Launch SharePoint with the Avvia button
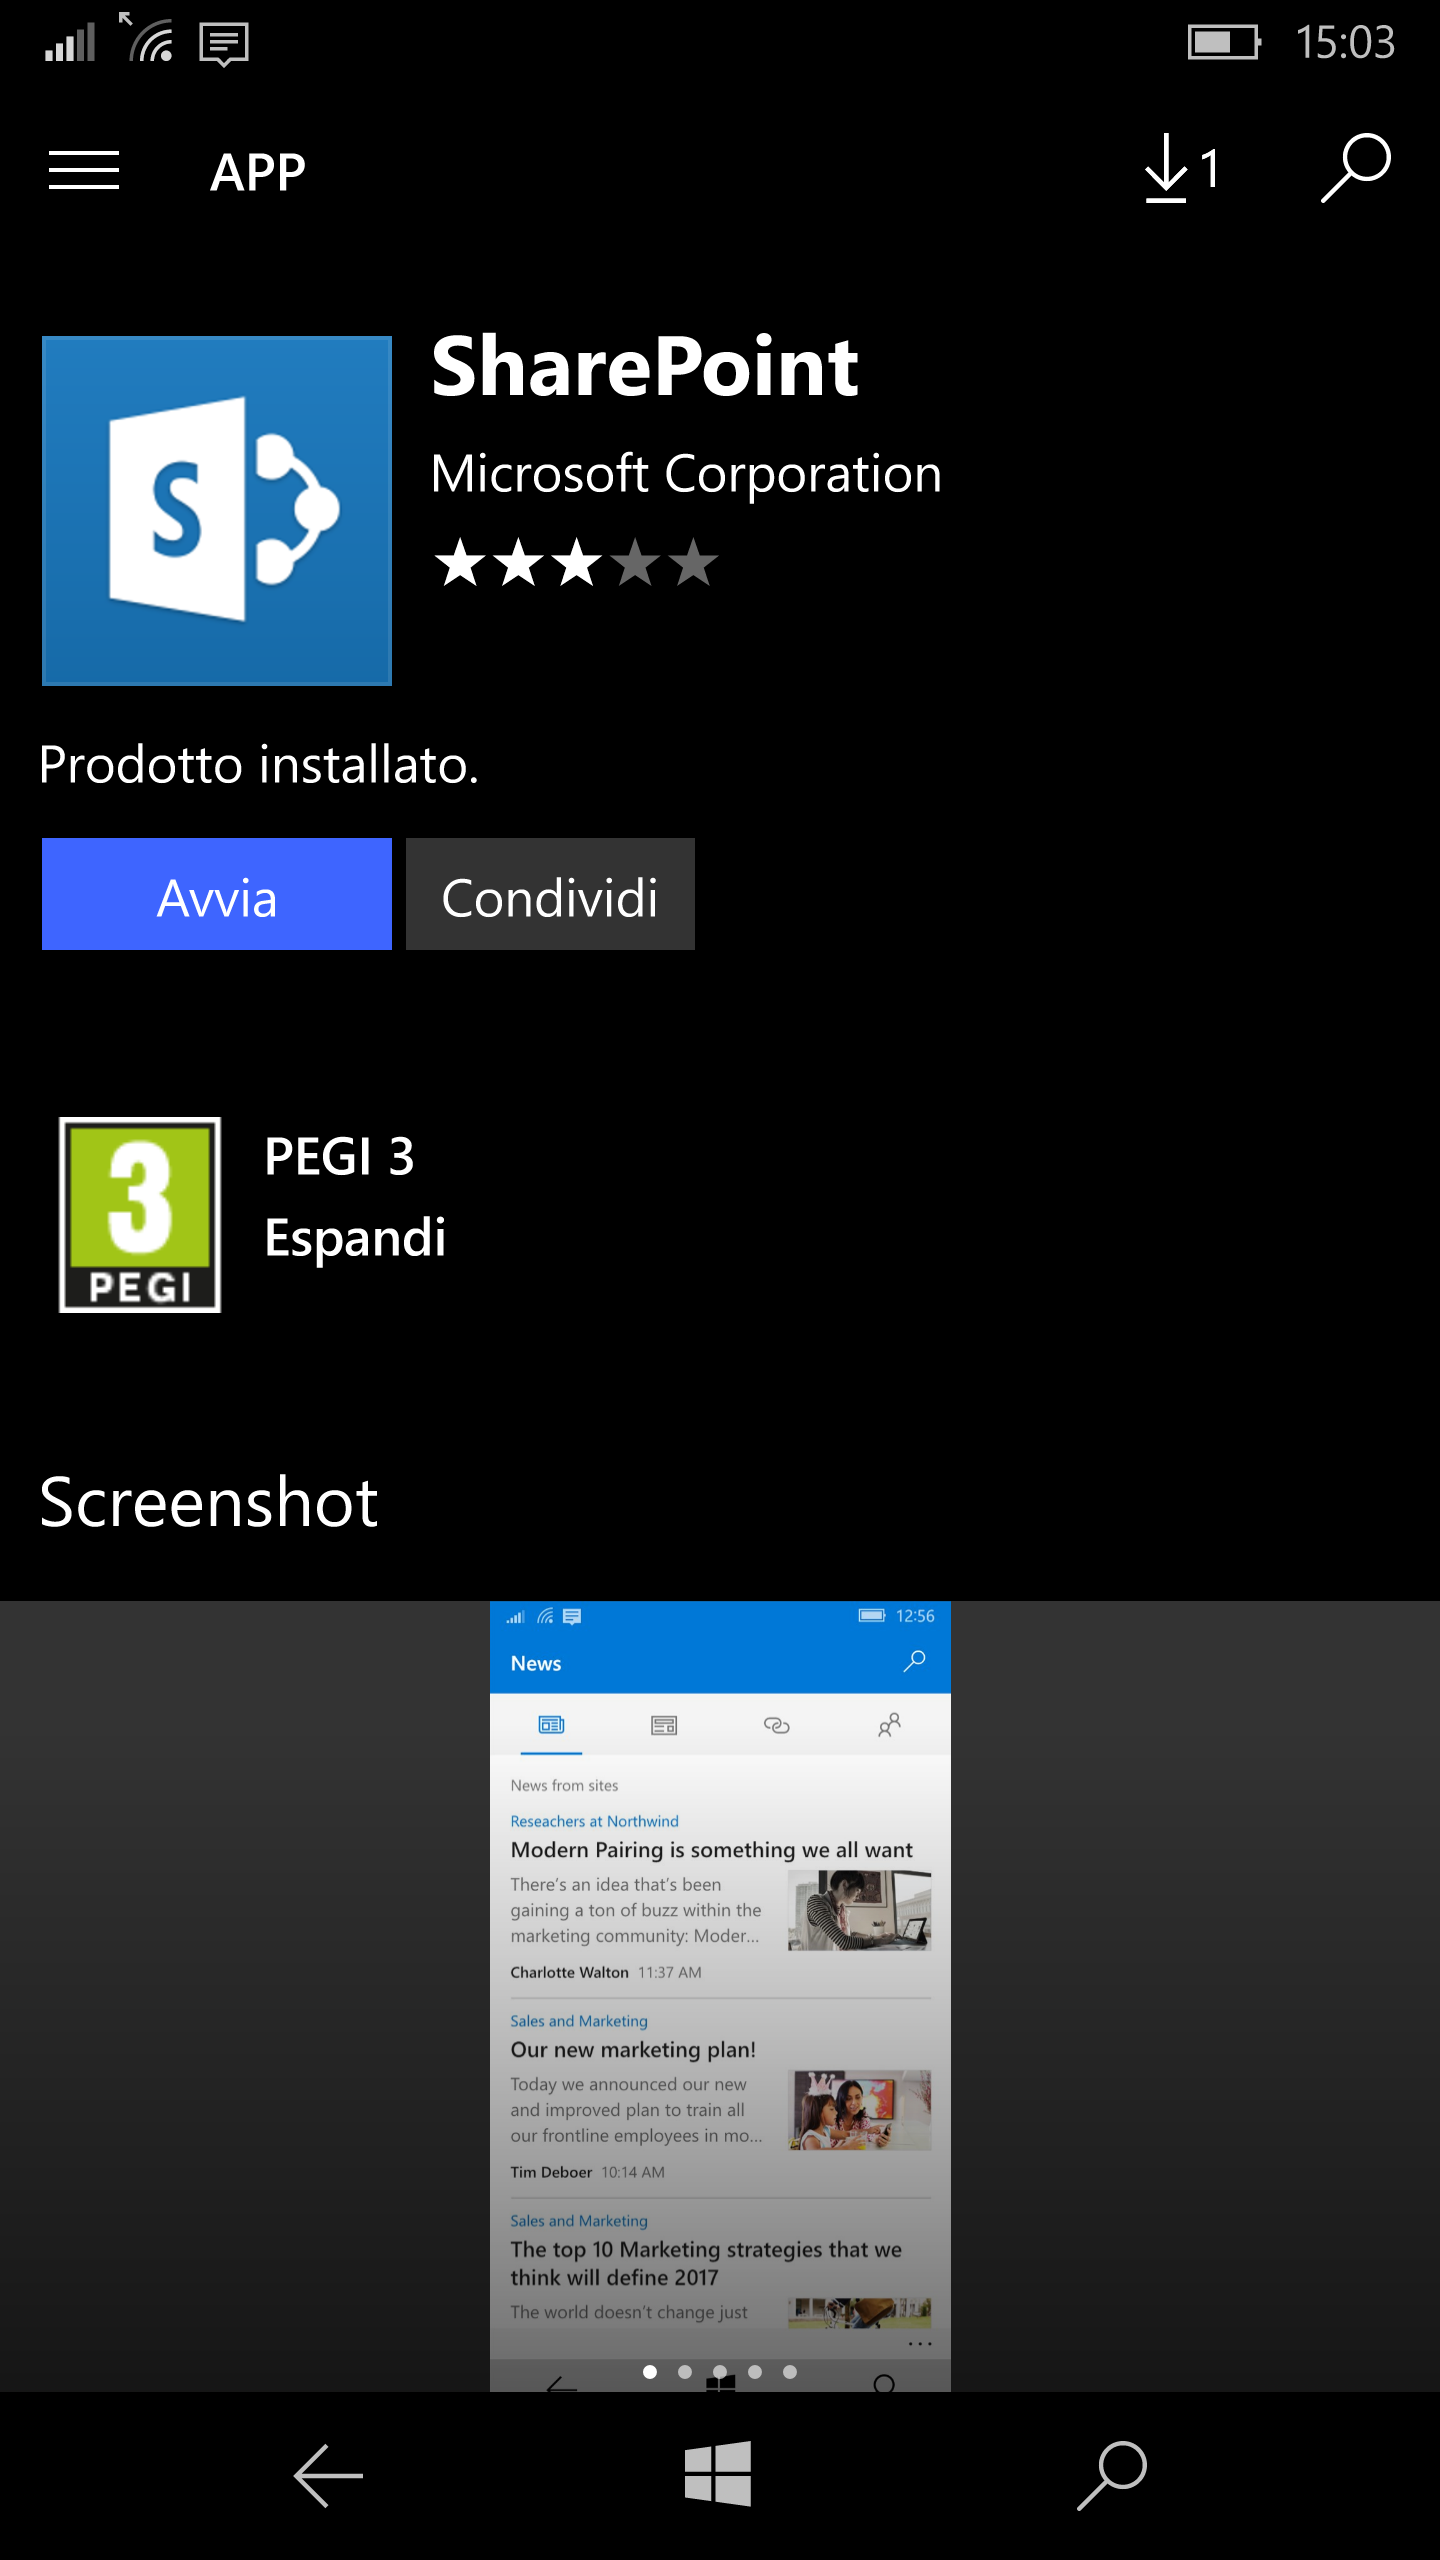Image resolution: width=1440 pixels, height=2560 pixels. [217, 894]
